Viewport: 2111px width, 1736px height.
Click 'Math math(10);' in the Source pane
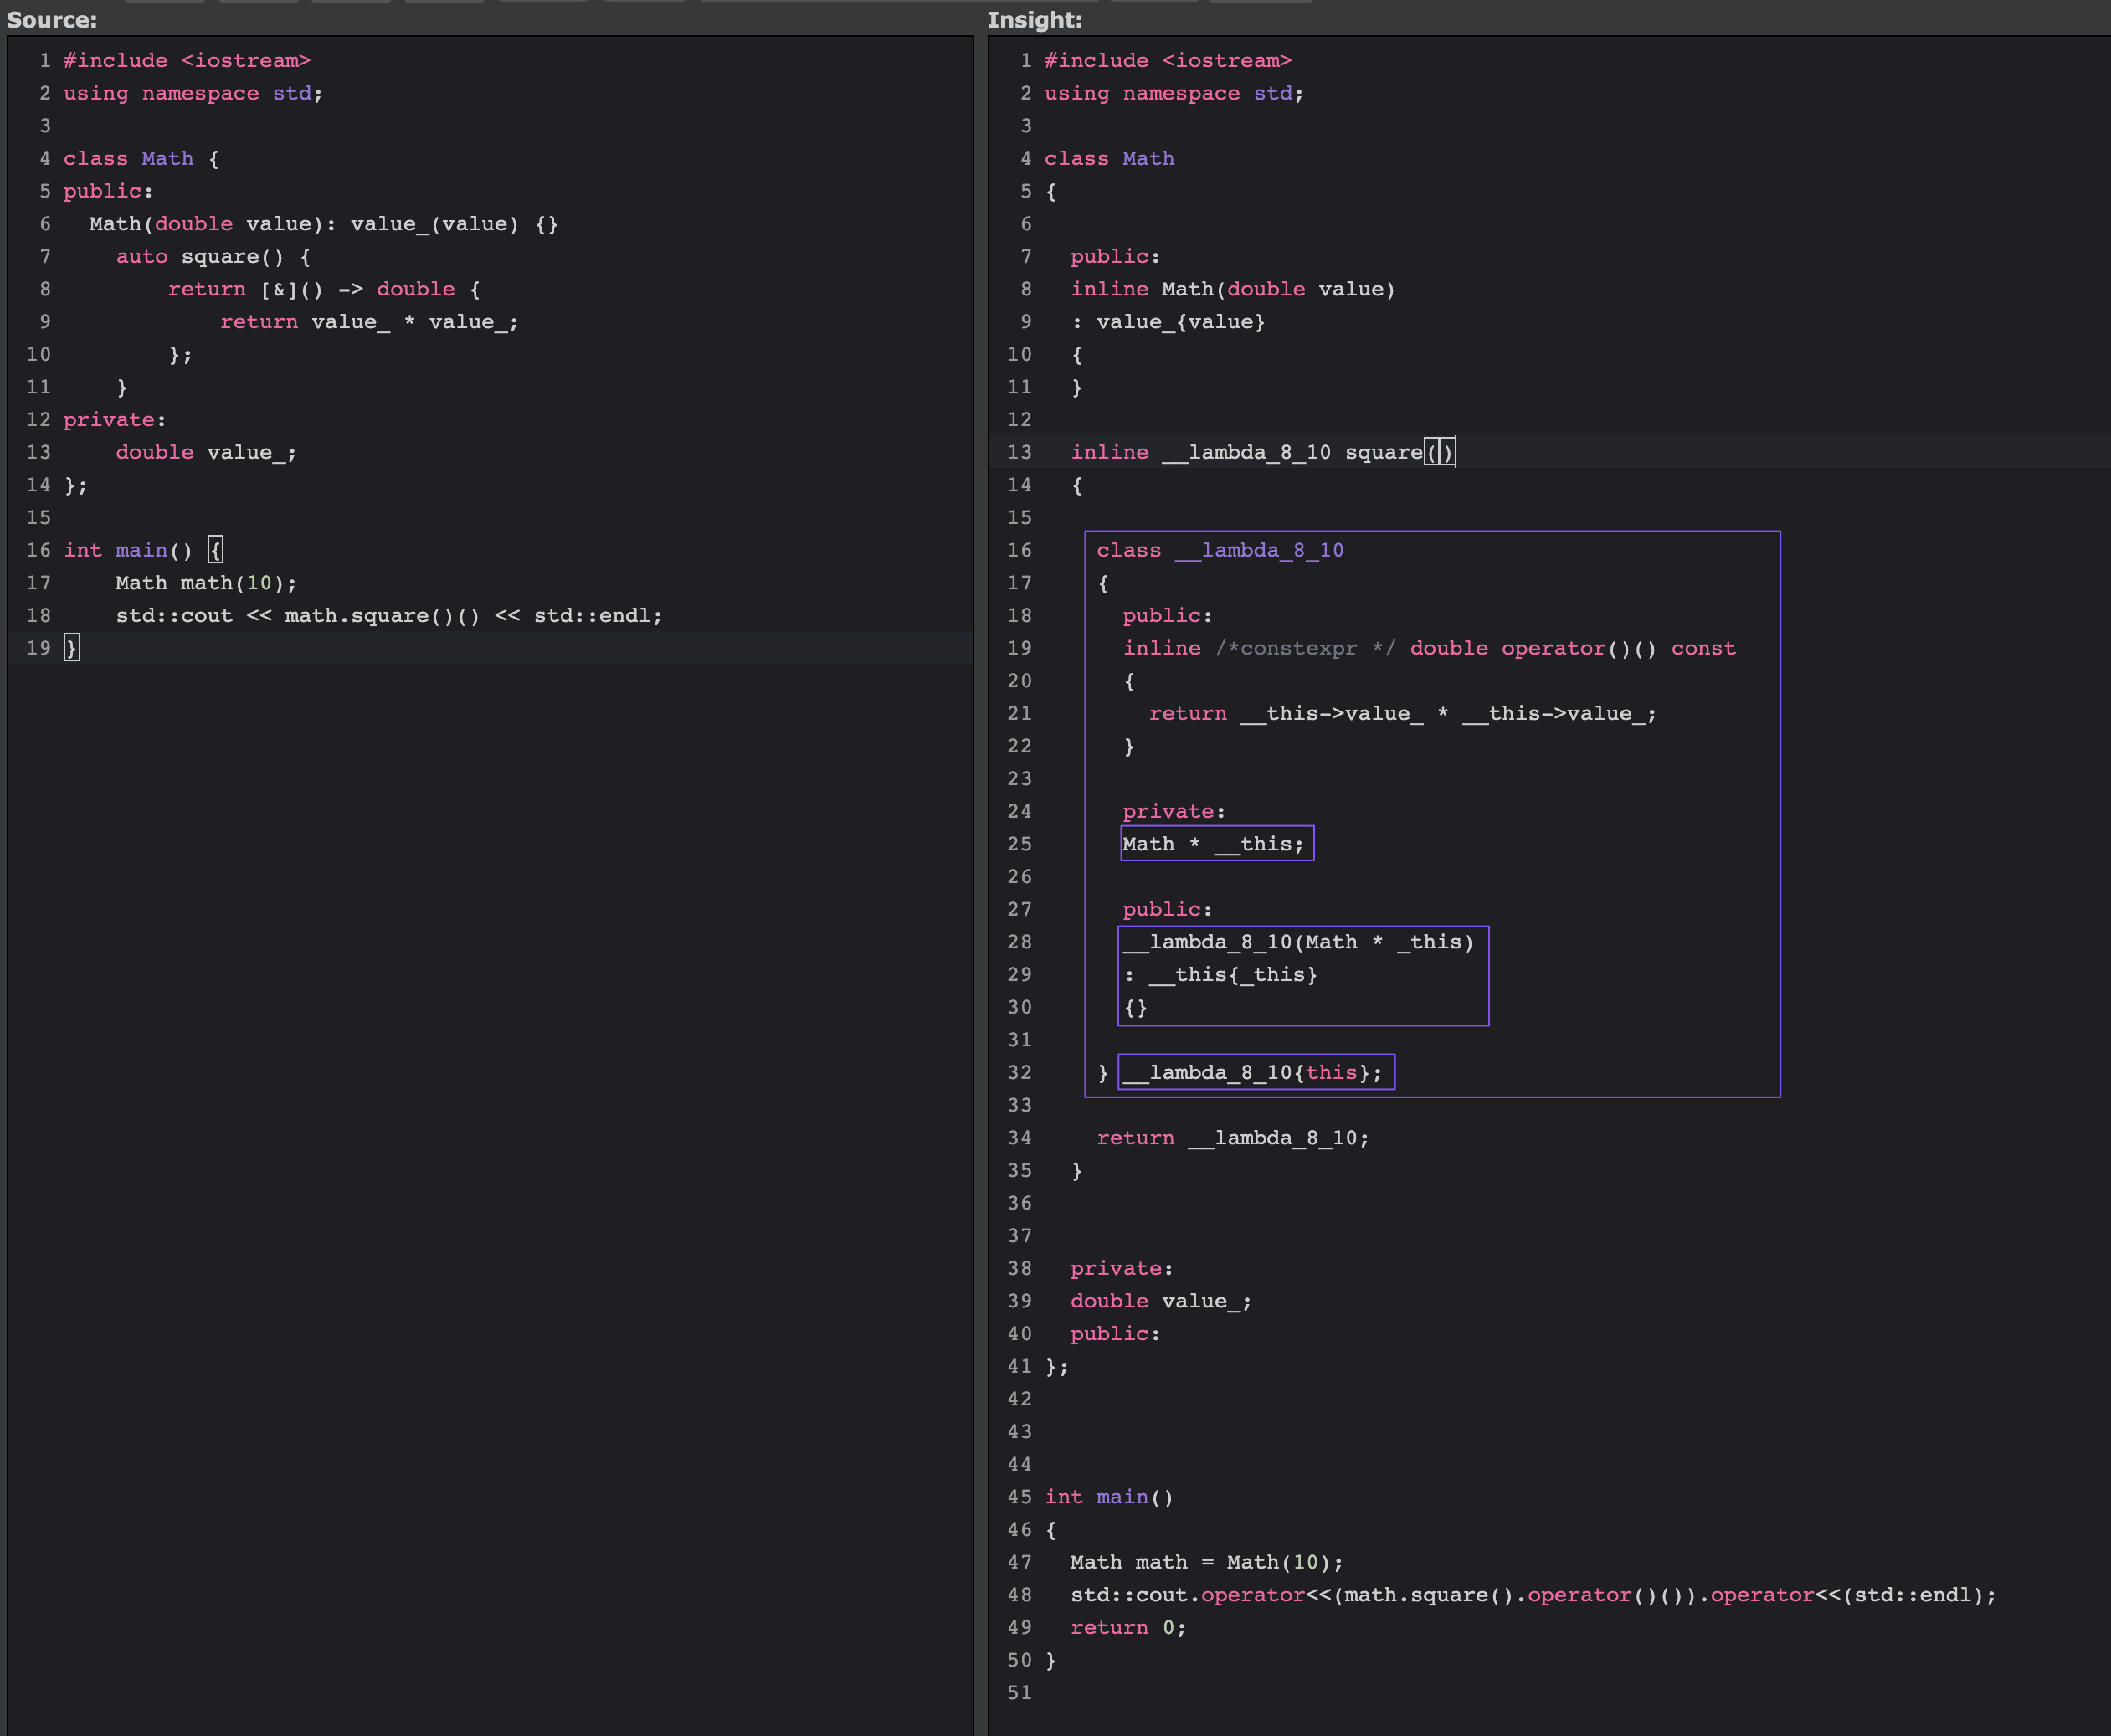(x=205, y=583)
